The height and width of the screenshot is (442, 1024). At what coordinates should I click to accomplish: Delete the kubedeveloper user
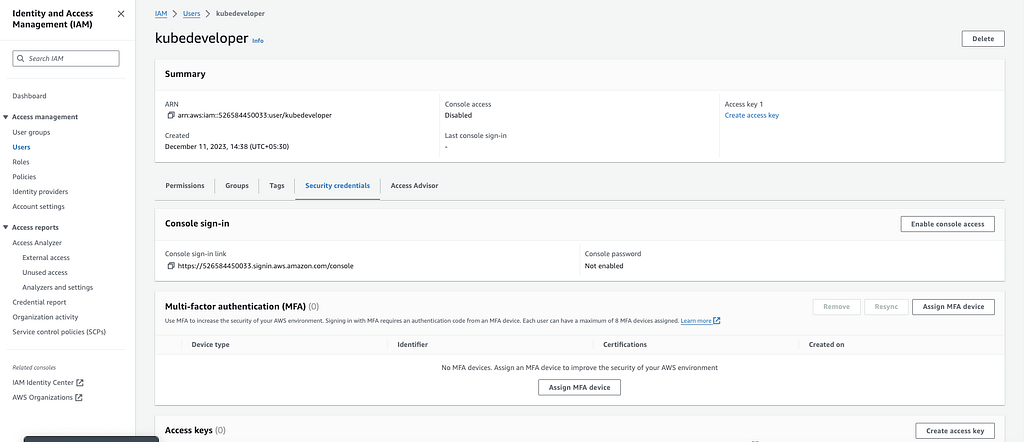tap(983, 39)
